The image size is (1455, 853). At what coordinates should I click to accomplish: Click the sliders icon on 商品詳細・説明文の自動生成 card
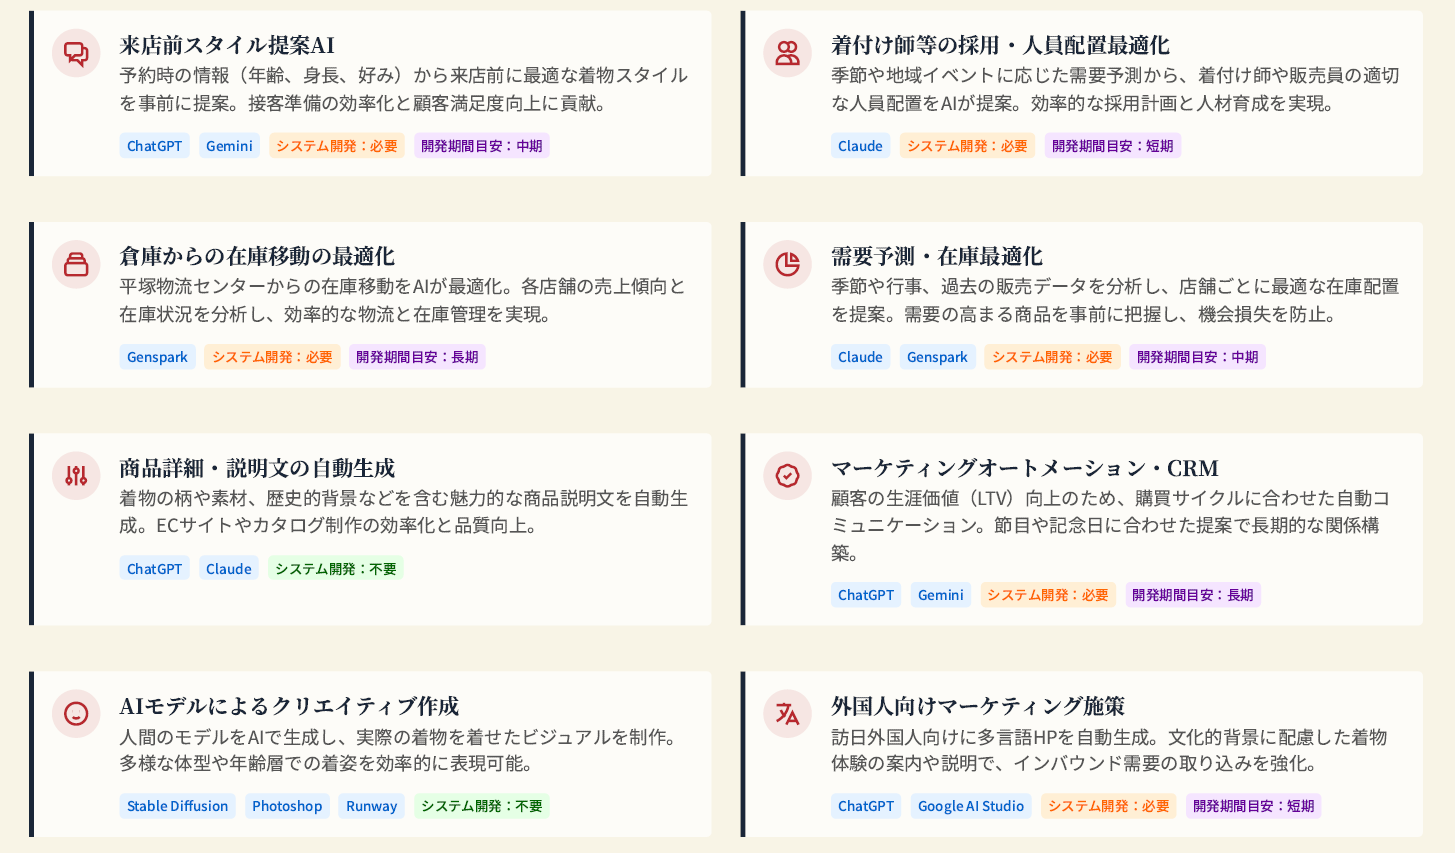(x=75, y=476)
